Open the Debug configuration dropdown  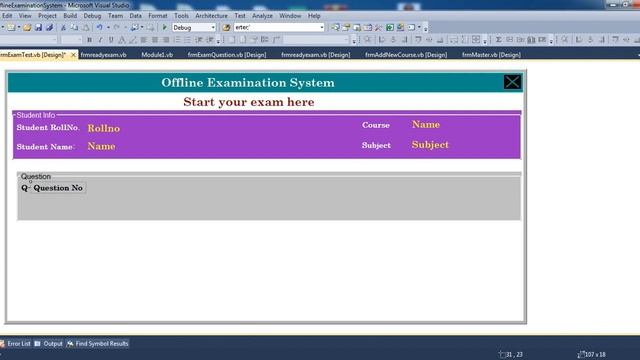point(194,27)
